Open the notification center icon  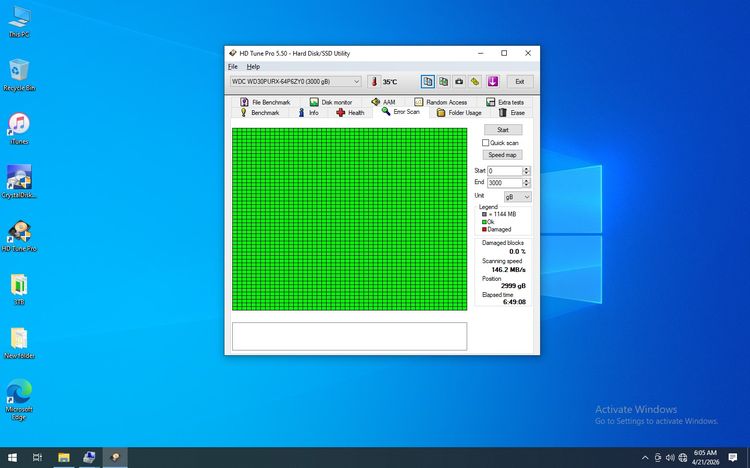pos(732,458)
